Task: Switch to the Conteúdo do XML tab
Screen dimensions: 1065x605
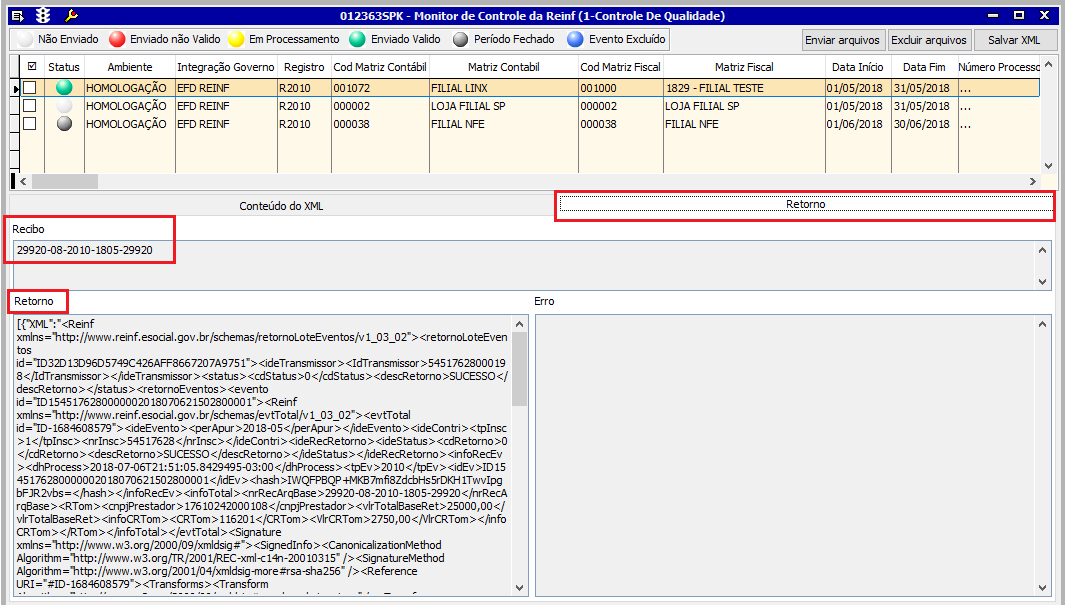Action: pyautogui.click(x=281, y=206)
